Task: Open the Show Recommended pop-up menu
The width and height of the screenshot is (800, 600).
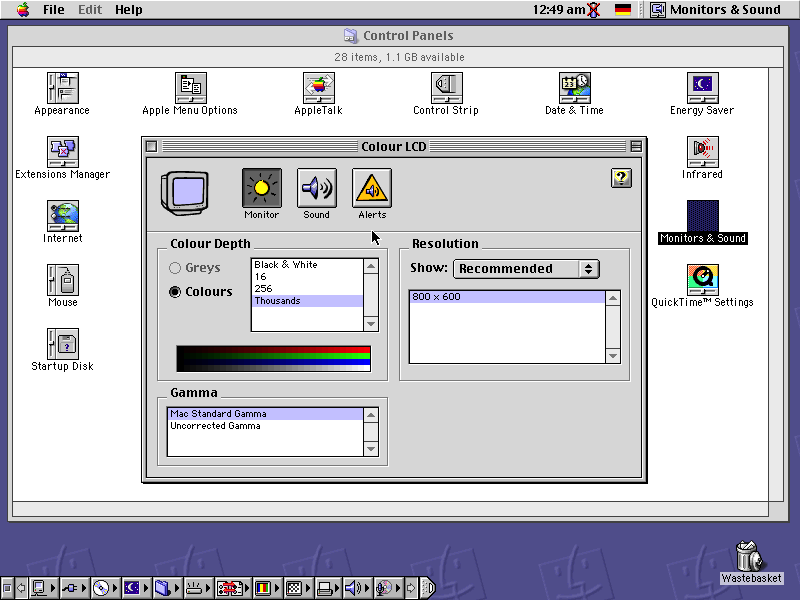Action: tap(526, 269)
